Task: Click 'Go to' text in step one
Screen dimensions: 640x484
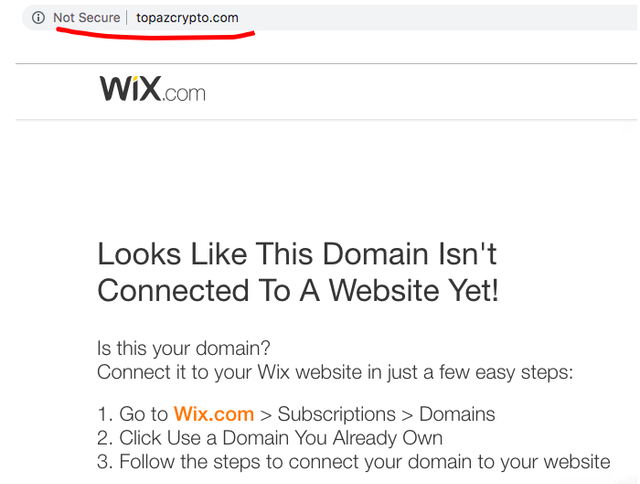Action: pos(144,414)
